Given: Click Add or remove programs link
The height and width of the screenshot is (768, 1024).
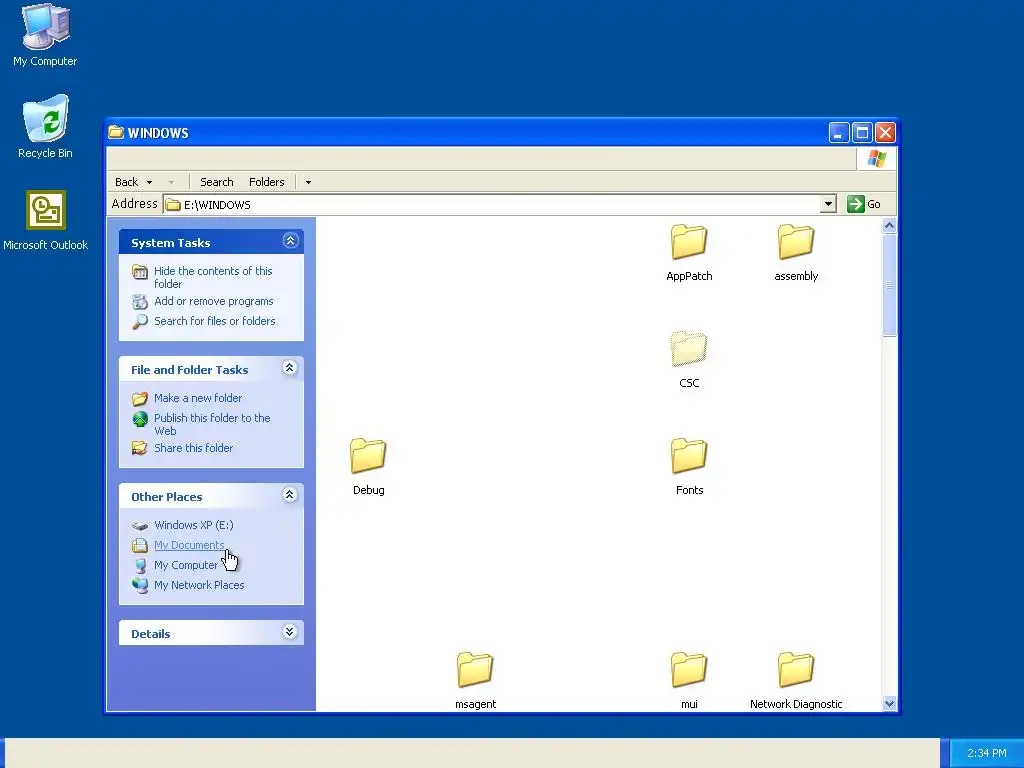Looking at the screenshot, I should tap(214, 301).
